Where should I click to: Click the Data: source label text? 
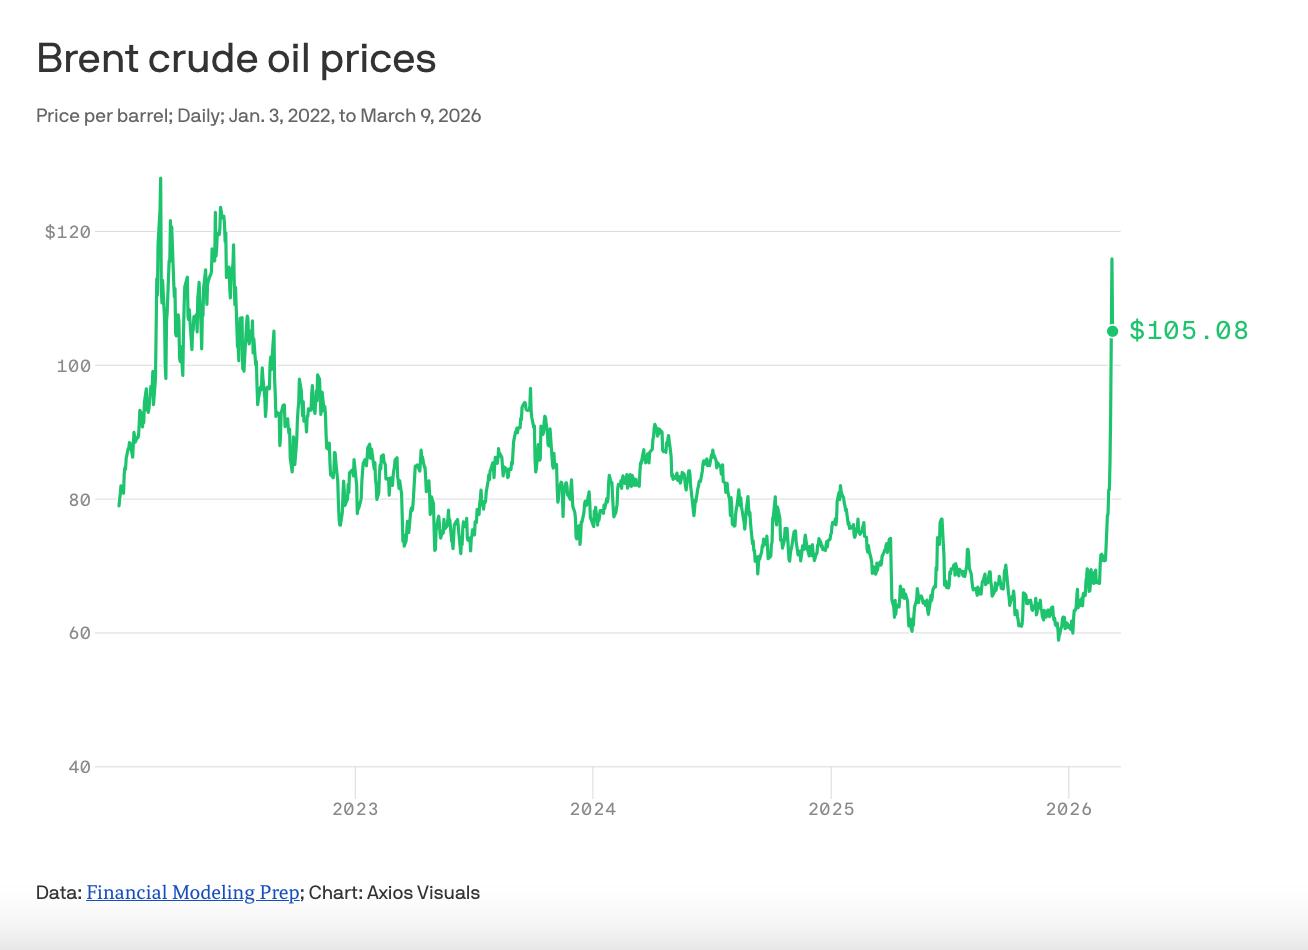(x=59, y=893)
